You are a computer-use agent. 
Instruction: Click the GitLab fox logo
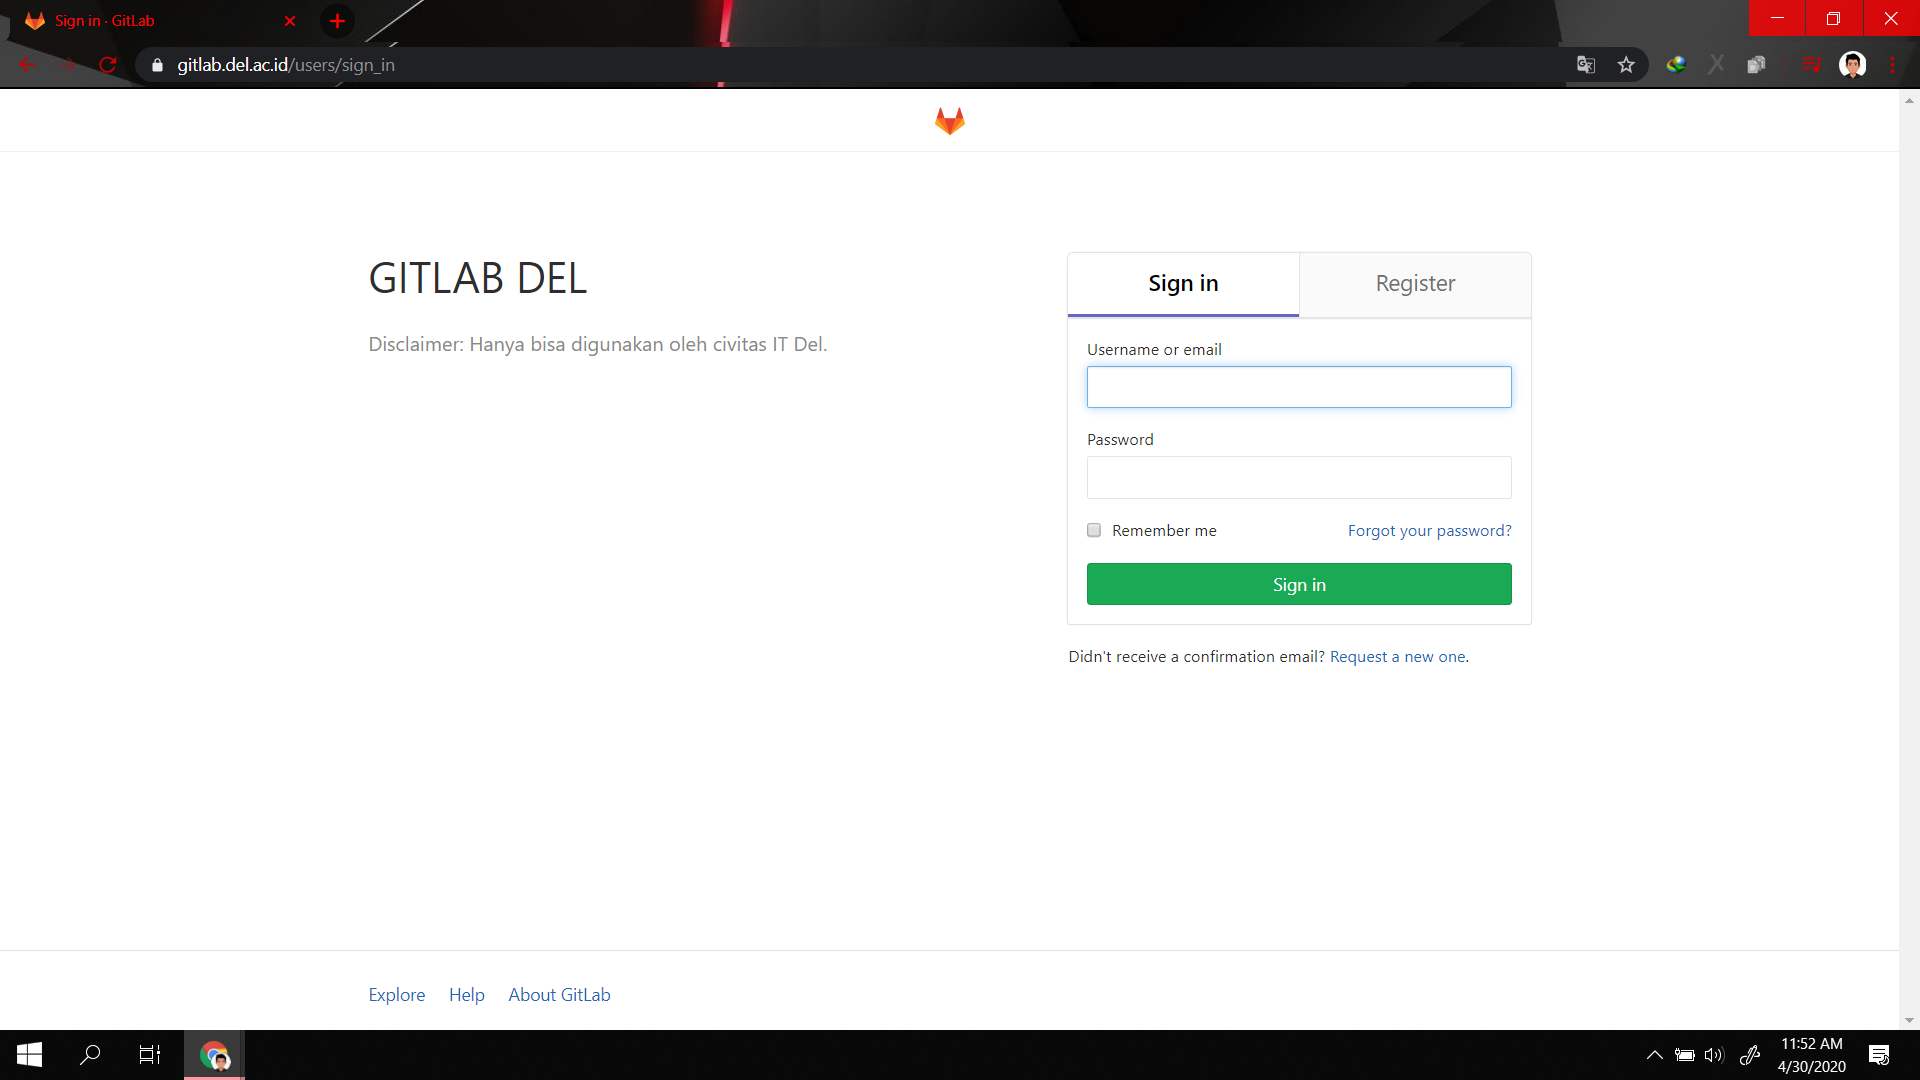click(948, 120)
